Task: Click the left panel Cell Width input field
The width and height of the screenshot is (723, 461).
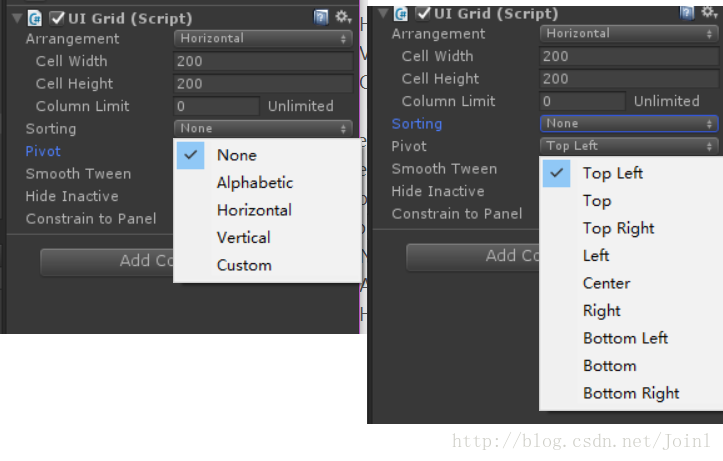Action: coord(263,61)
